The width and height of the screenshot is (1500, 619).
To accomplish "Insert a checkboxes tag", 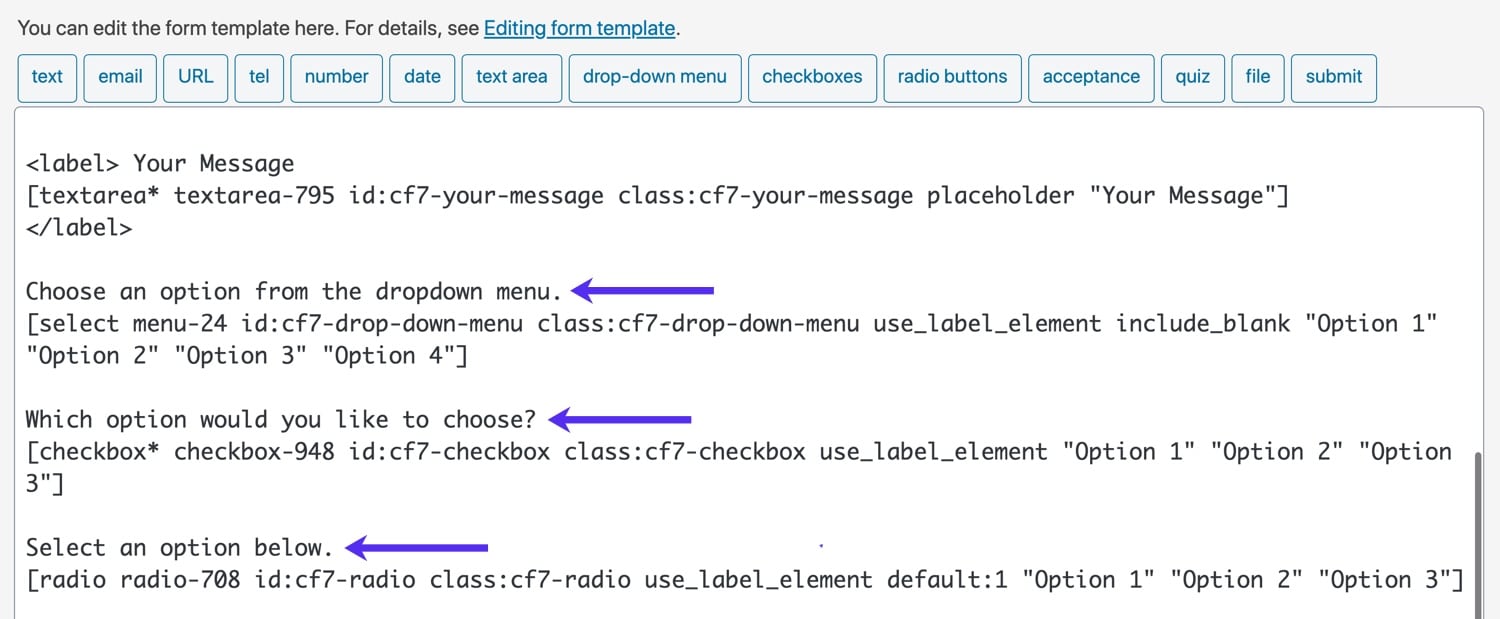I will click(x=812, y=77).
